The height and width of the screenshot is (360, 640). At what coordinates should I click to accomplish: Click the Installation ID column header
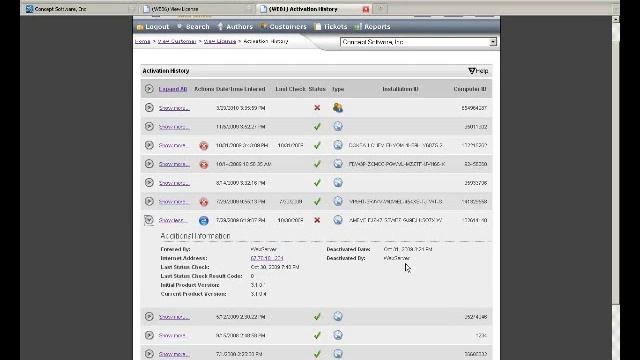tap(400, 89)
